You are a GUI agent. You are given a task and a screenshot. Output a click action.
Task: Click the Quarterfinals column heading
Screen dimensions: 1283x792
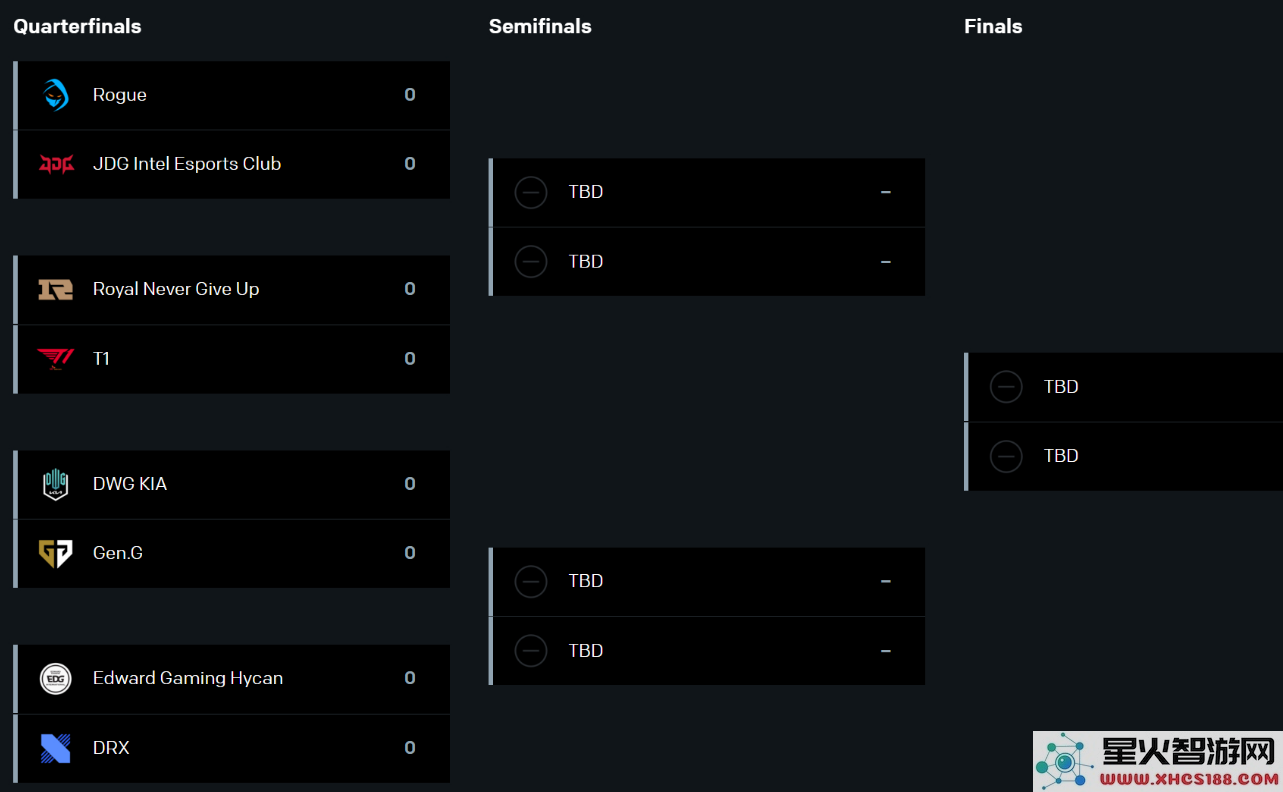click(x=77, y=26)
